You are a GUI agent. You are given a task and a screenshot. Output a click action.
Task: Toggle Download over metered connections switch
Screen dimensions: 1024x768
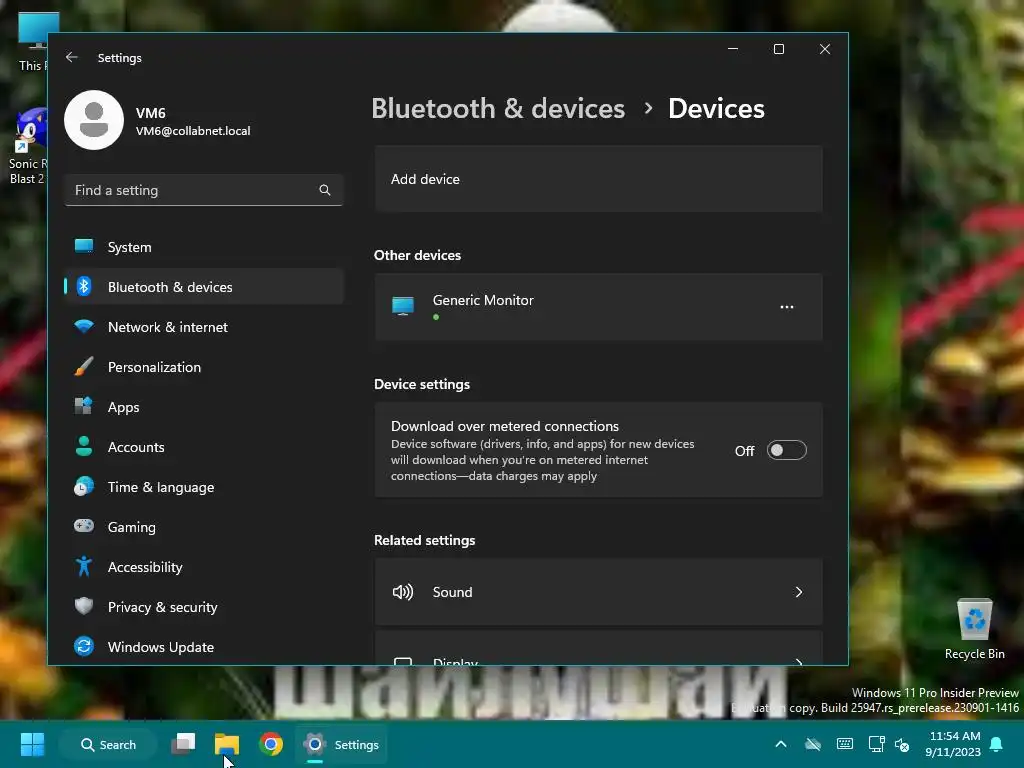pos(786,451)
